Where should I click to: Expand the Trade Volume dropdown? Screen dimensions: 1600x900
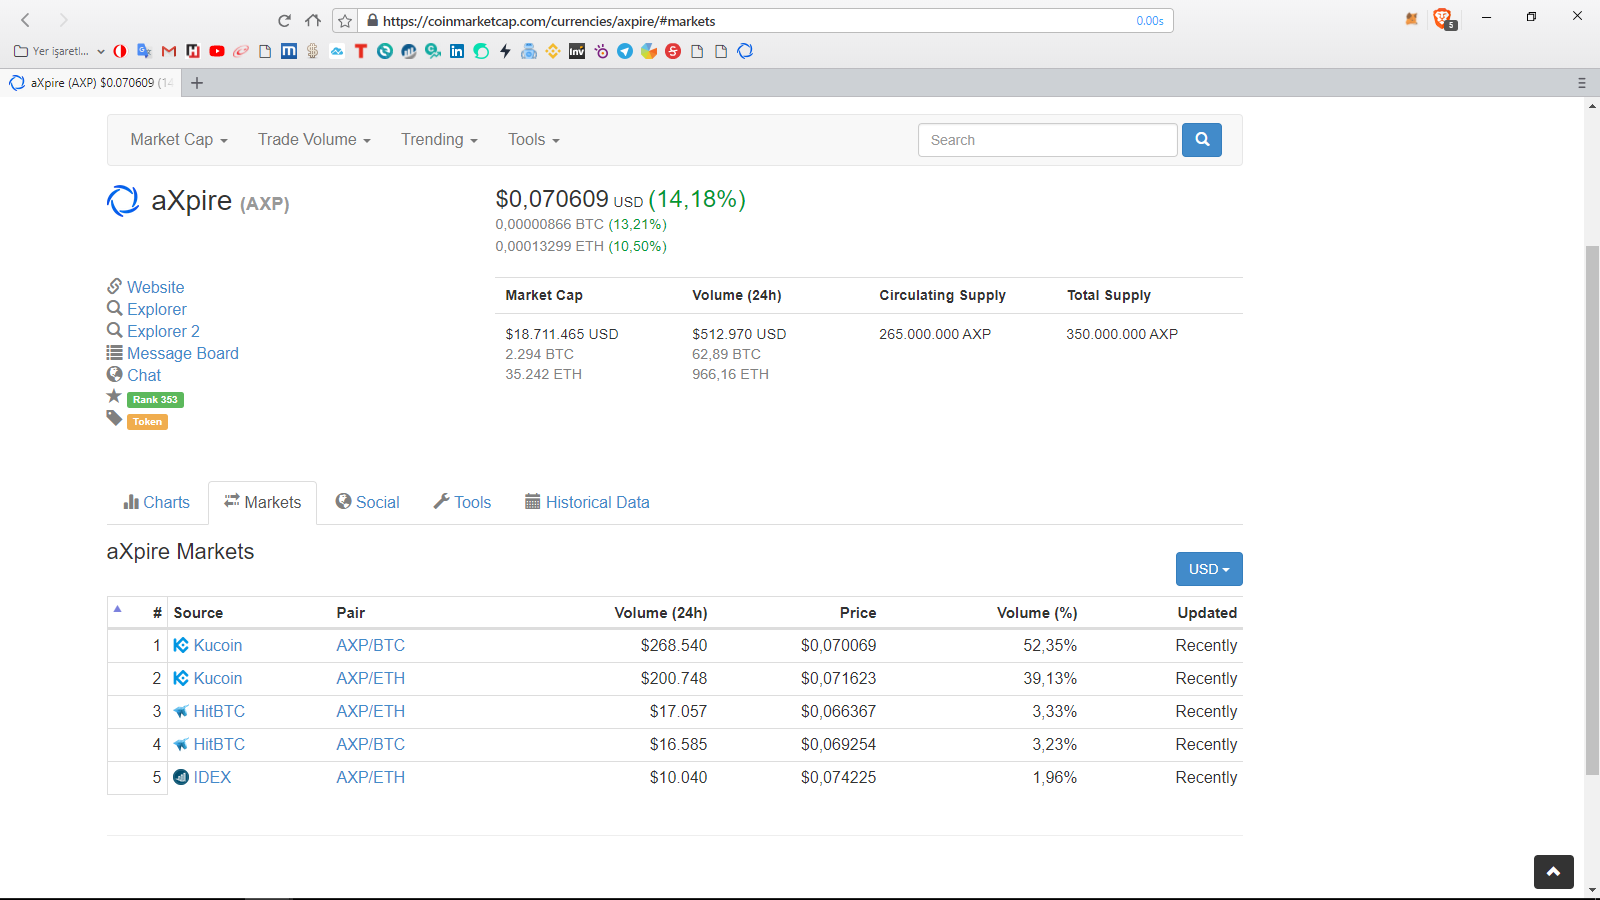pyautogui.click(x=314, y=140)
